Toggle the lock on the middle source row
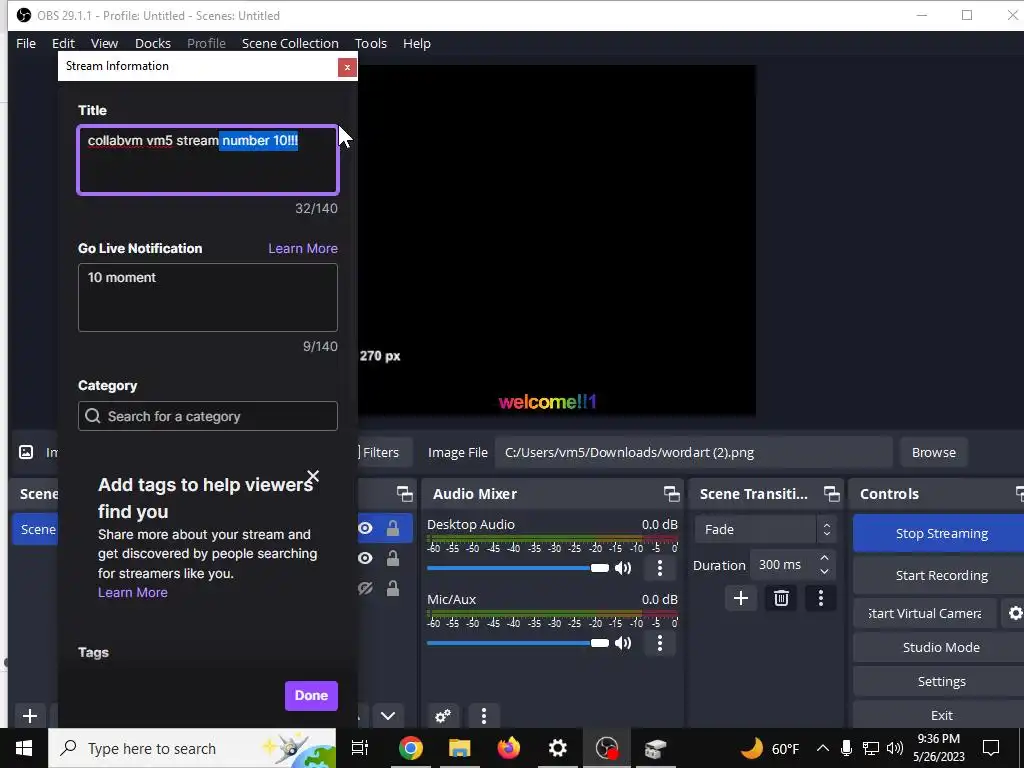 (392, 558)
